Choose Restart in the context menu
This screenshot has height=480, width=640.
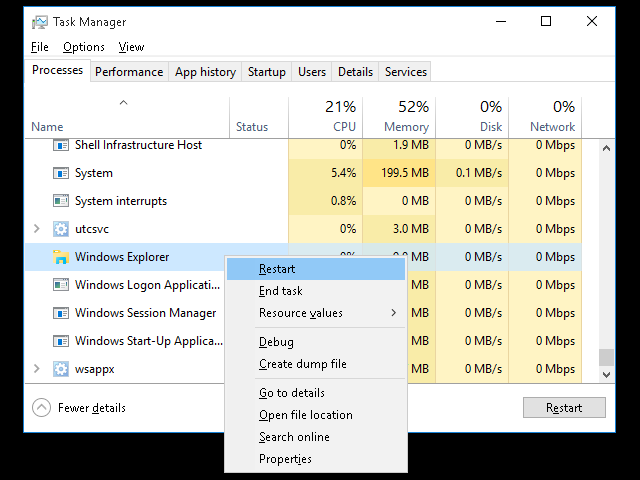[x=316, y=269]
